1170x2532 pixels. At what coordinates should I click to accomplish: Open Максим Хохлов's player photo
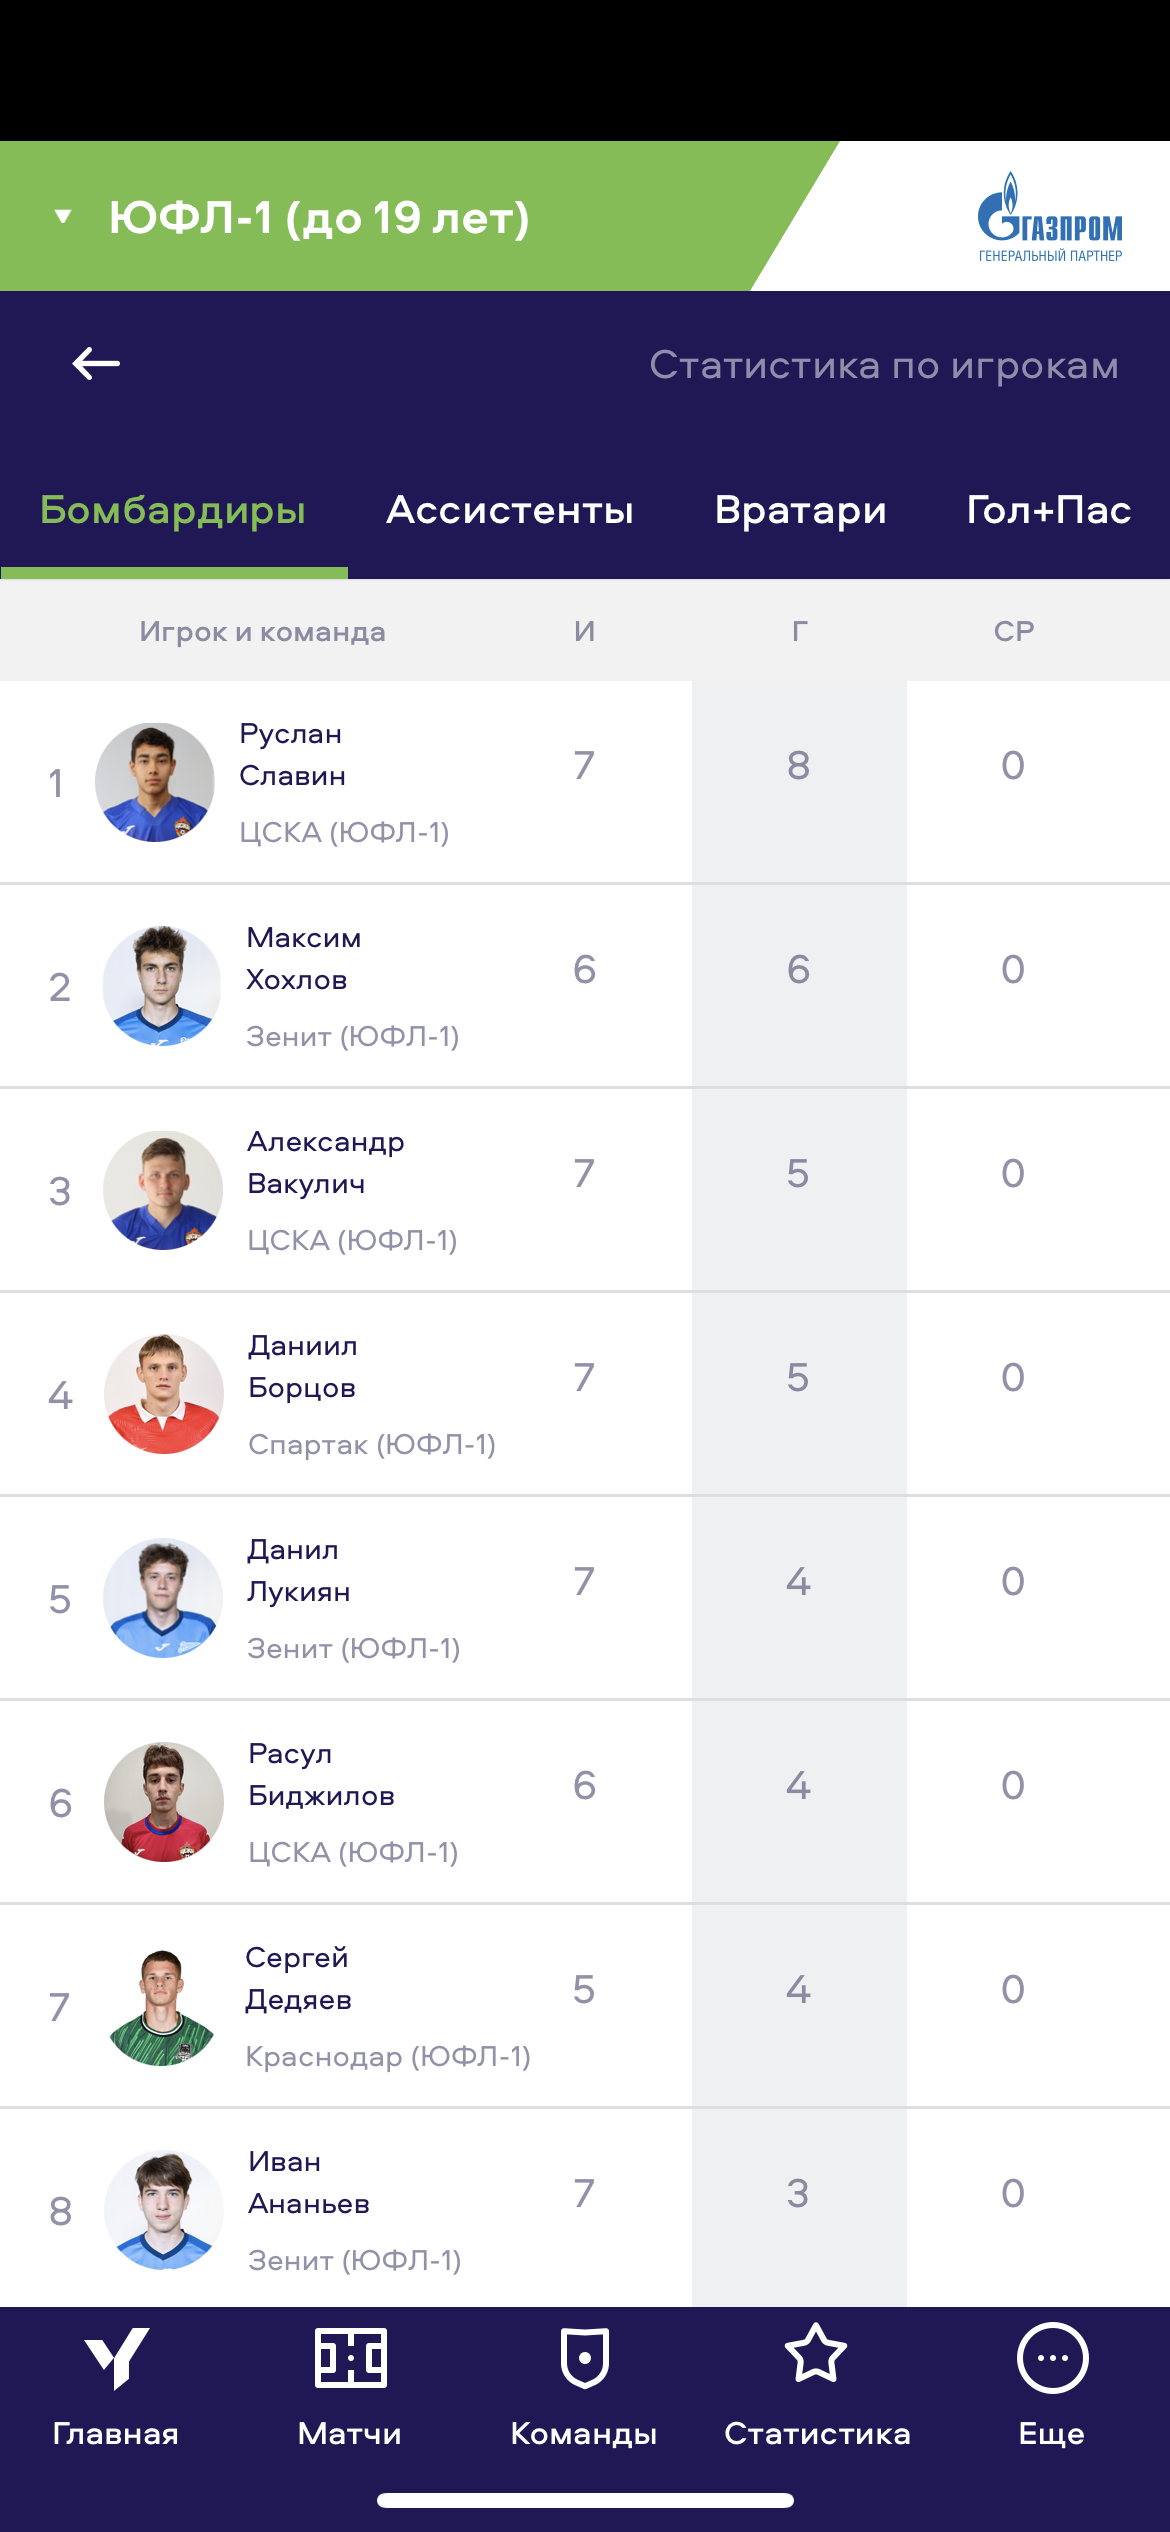(162, 986)
